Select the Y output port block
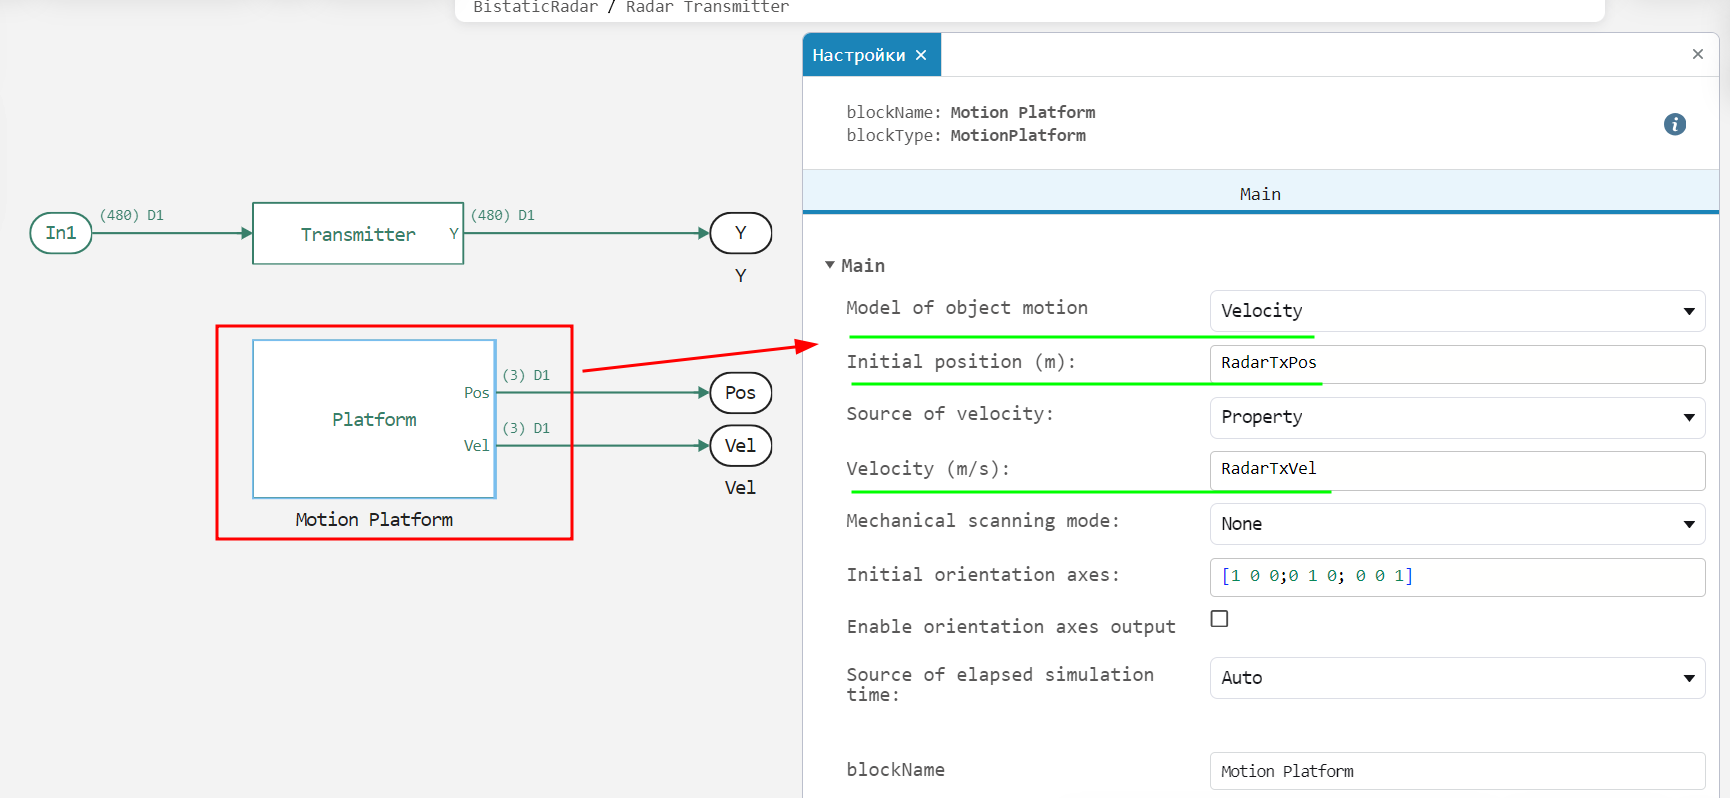 [x=740, y=233]
